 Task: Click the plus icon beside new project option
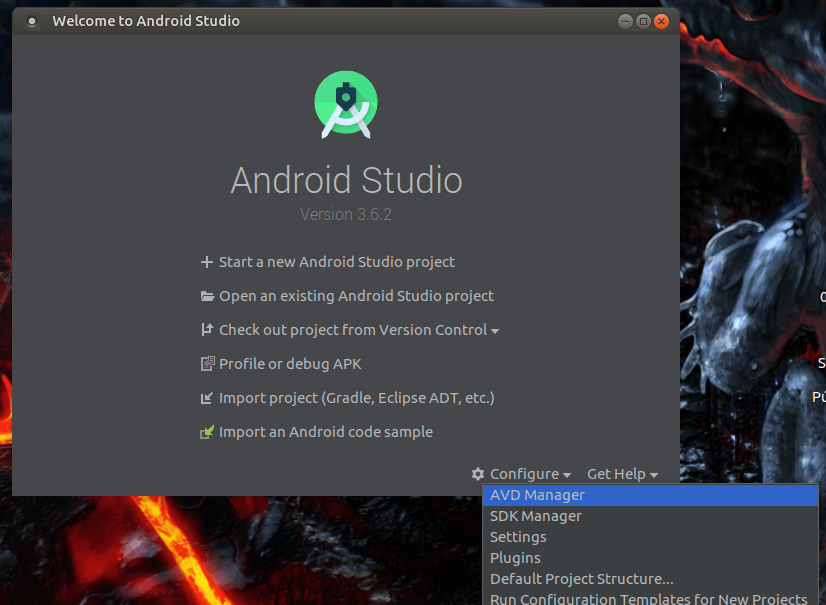(207, 261)
